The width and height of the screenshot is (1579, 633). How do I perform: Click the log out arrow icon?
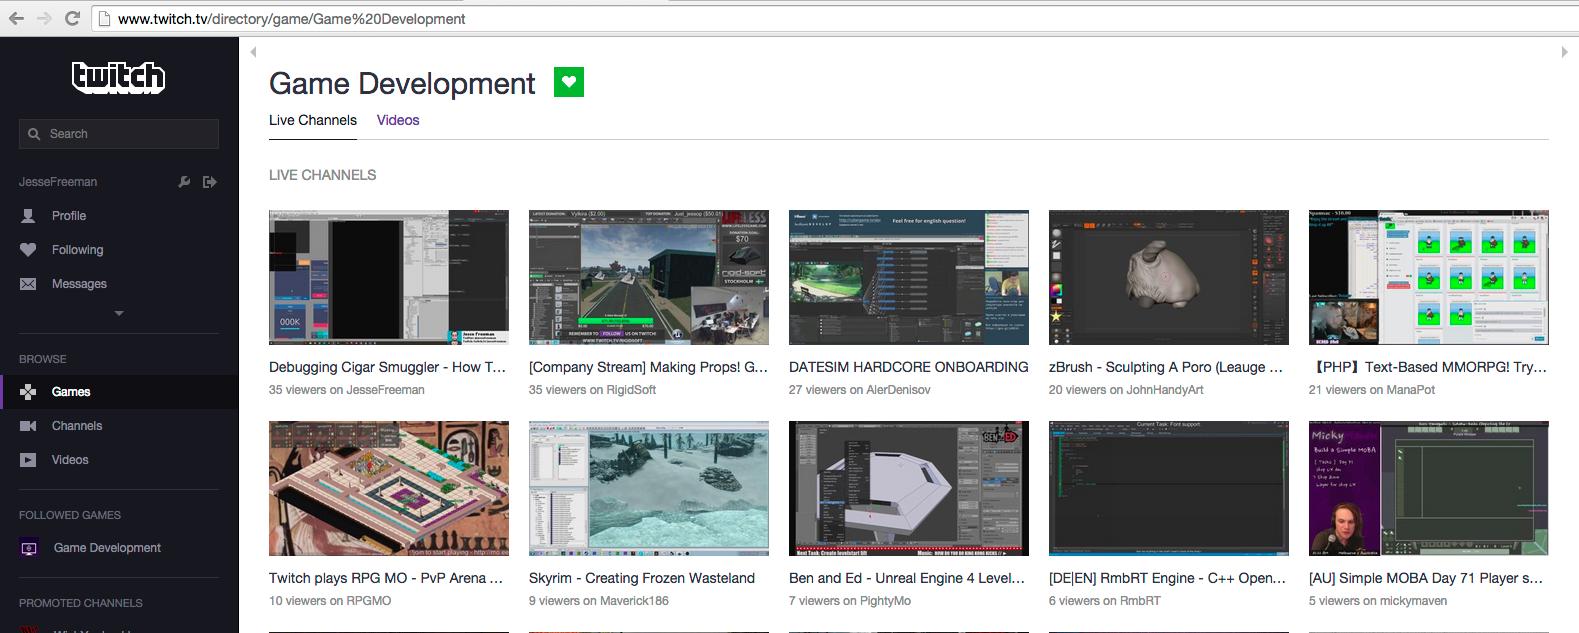(x=209, y=182)
